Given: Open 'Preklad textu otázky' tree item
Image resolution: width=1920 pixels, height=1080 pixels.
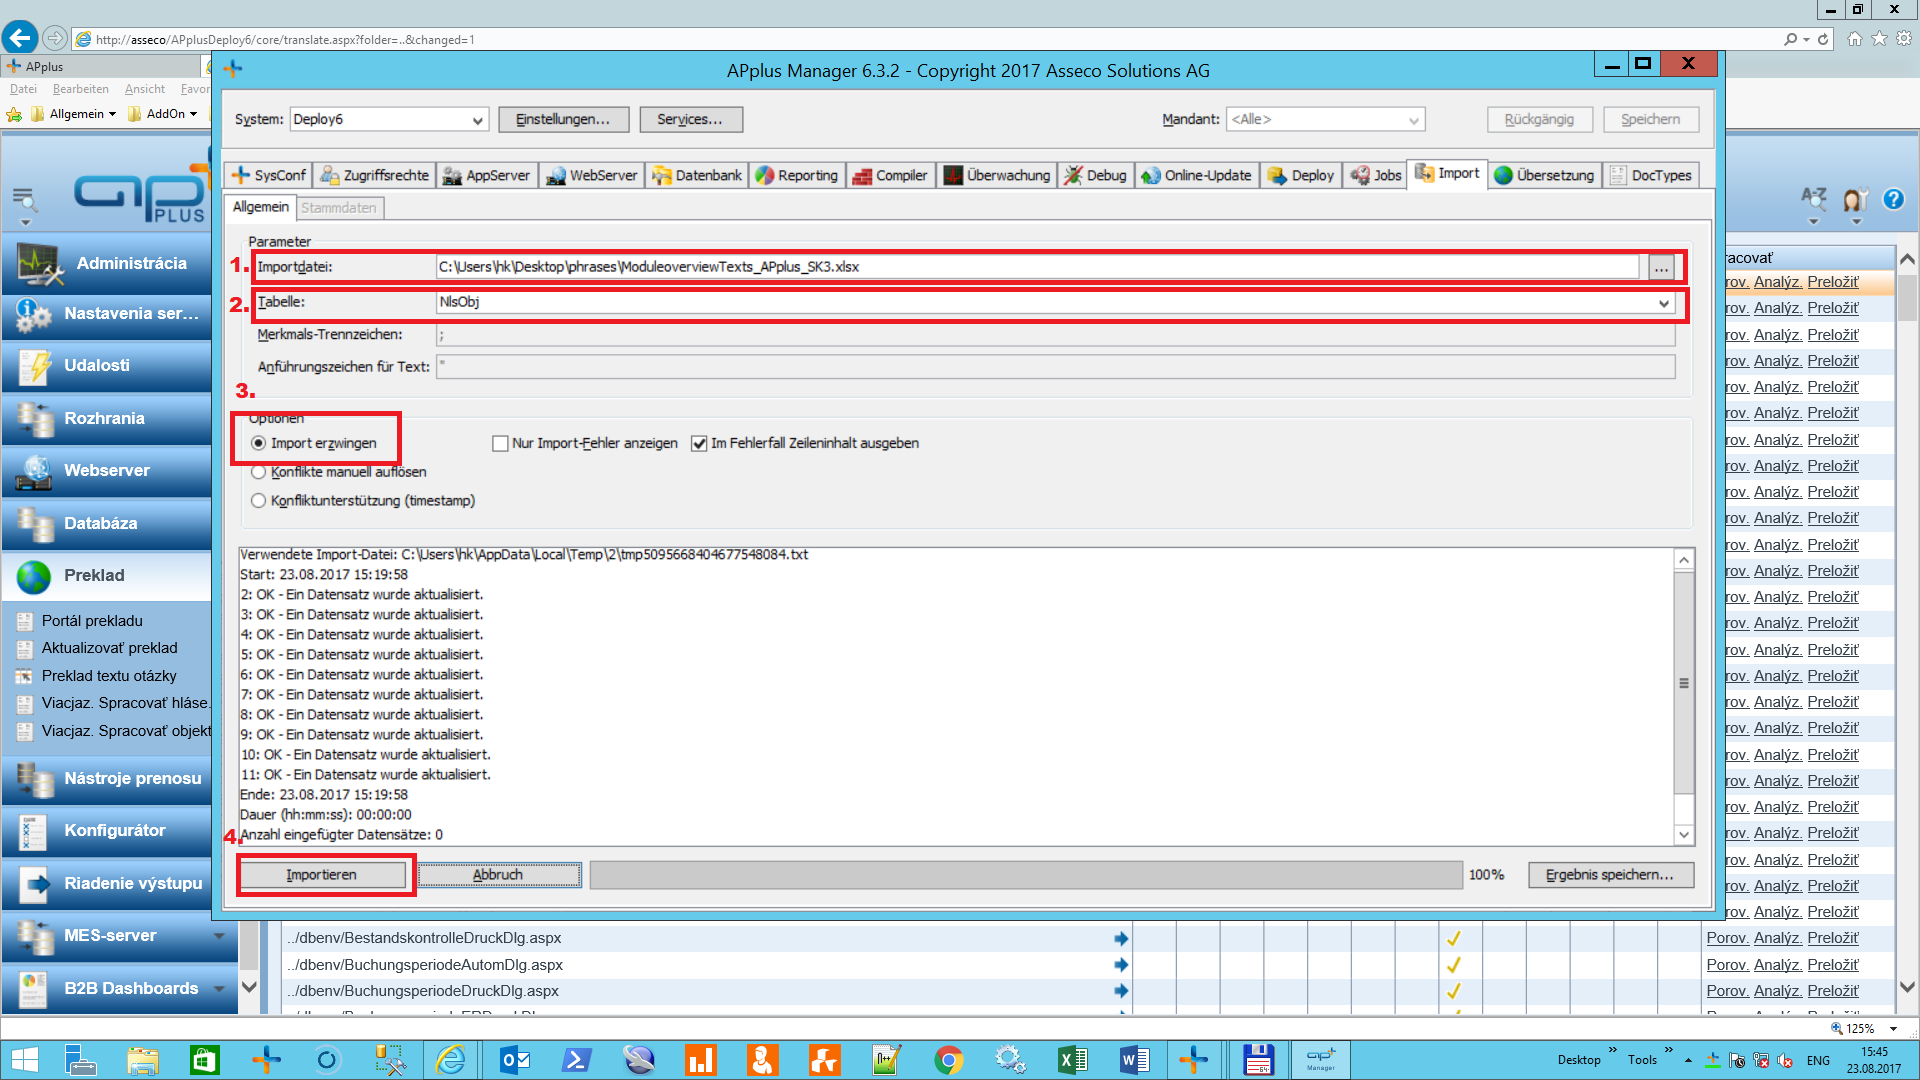Looking at the screenshot, I should coord(109,676).
